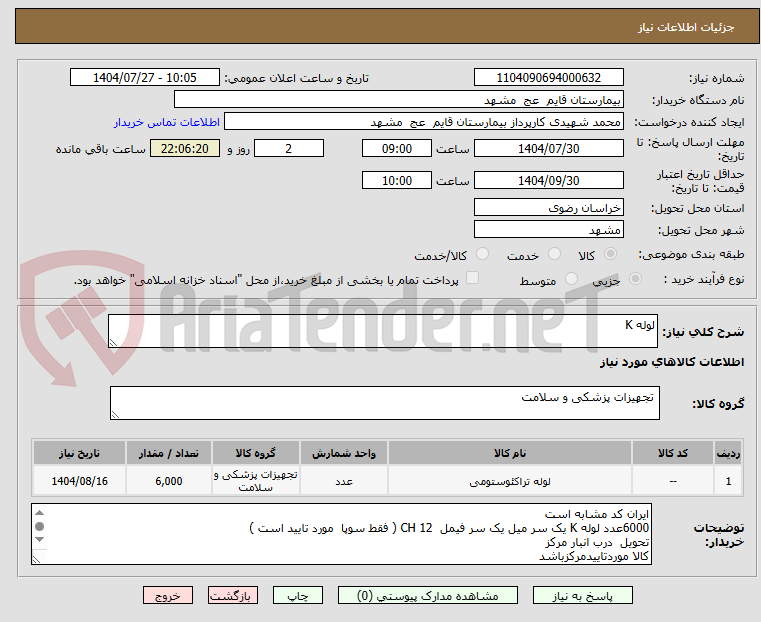The height and width of the screenshot is (622, 761).
Task: Click the need date cell 1404/08/16
Action: click(x=80, y=481)
